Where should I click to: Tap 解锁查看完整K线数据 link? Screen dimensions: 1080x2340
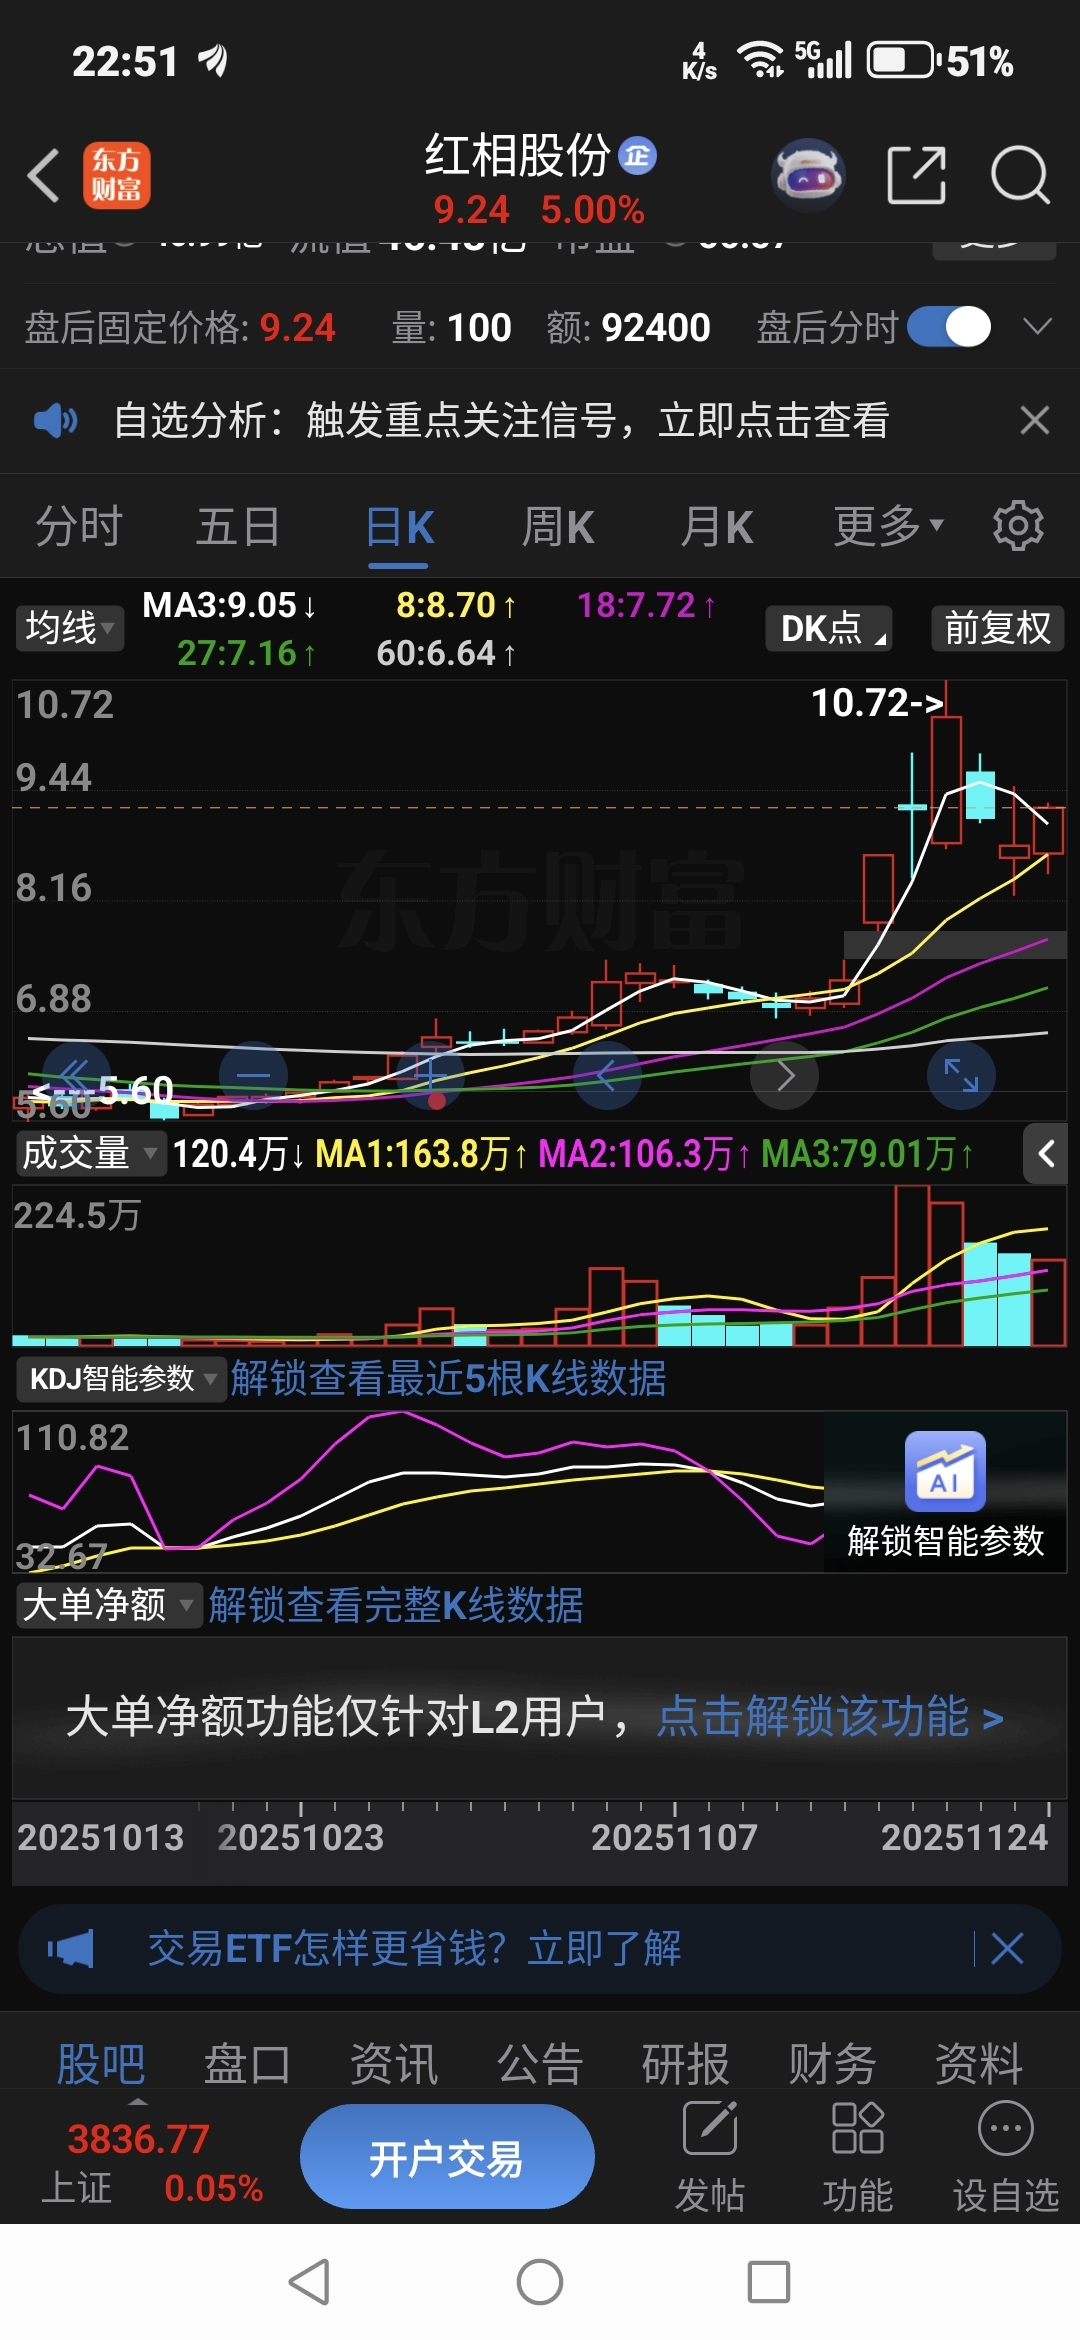(396, 1605)
